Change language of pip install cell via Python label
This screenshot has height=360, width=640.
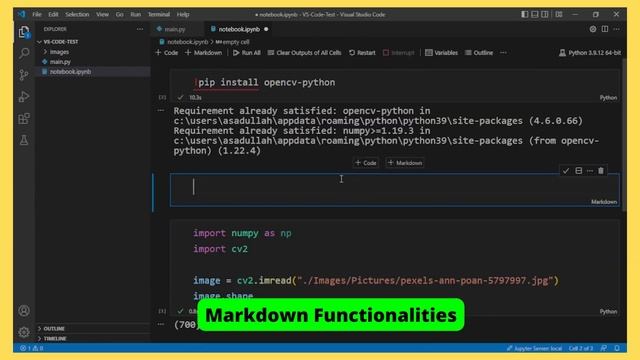[608, 98]
